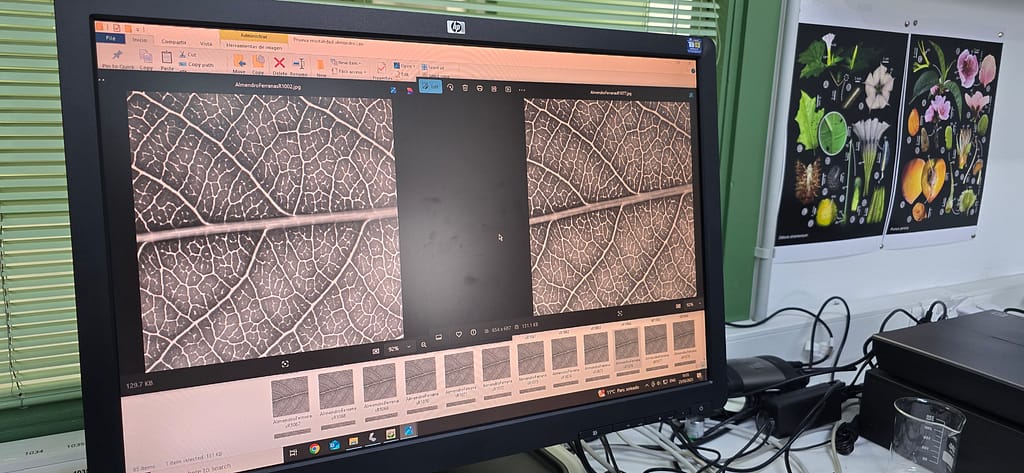
Task: Select the Administrar contextual tab
Action: point(253,36)
